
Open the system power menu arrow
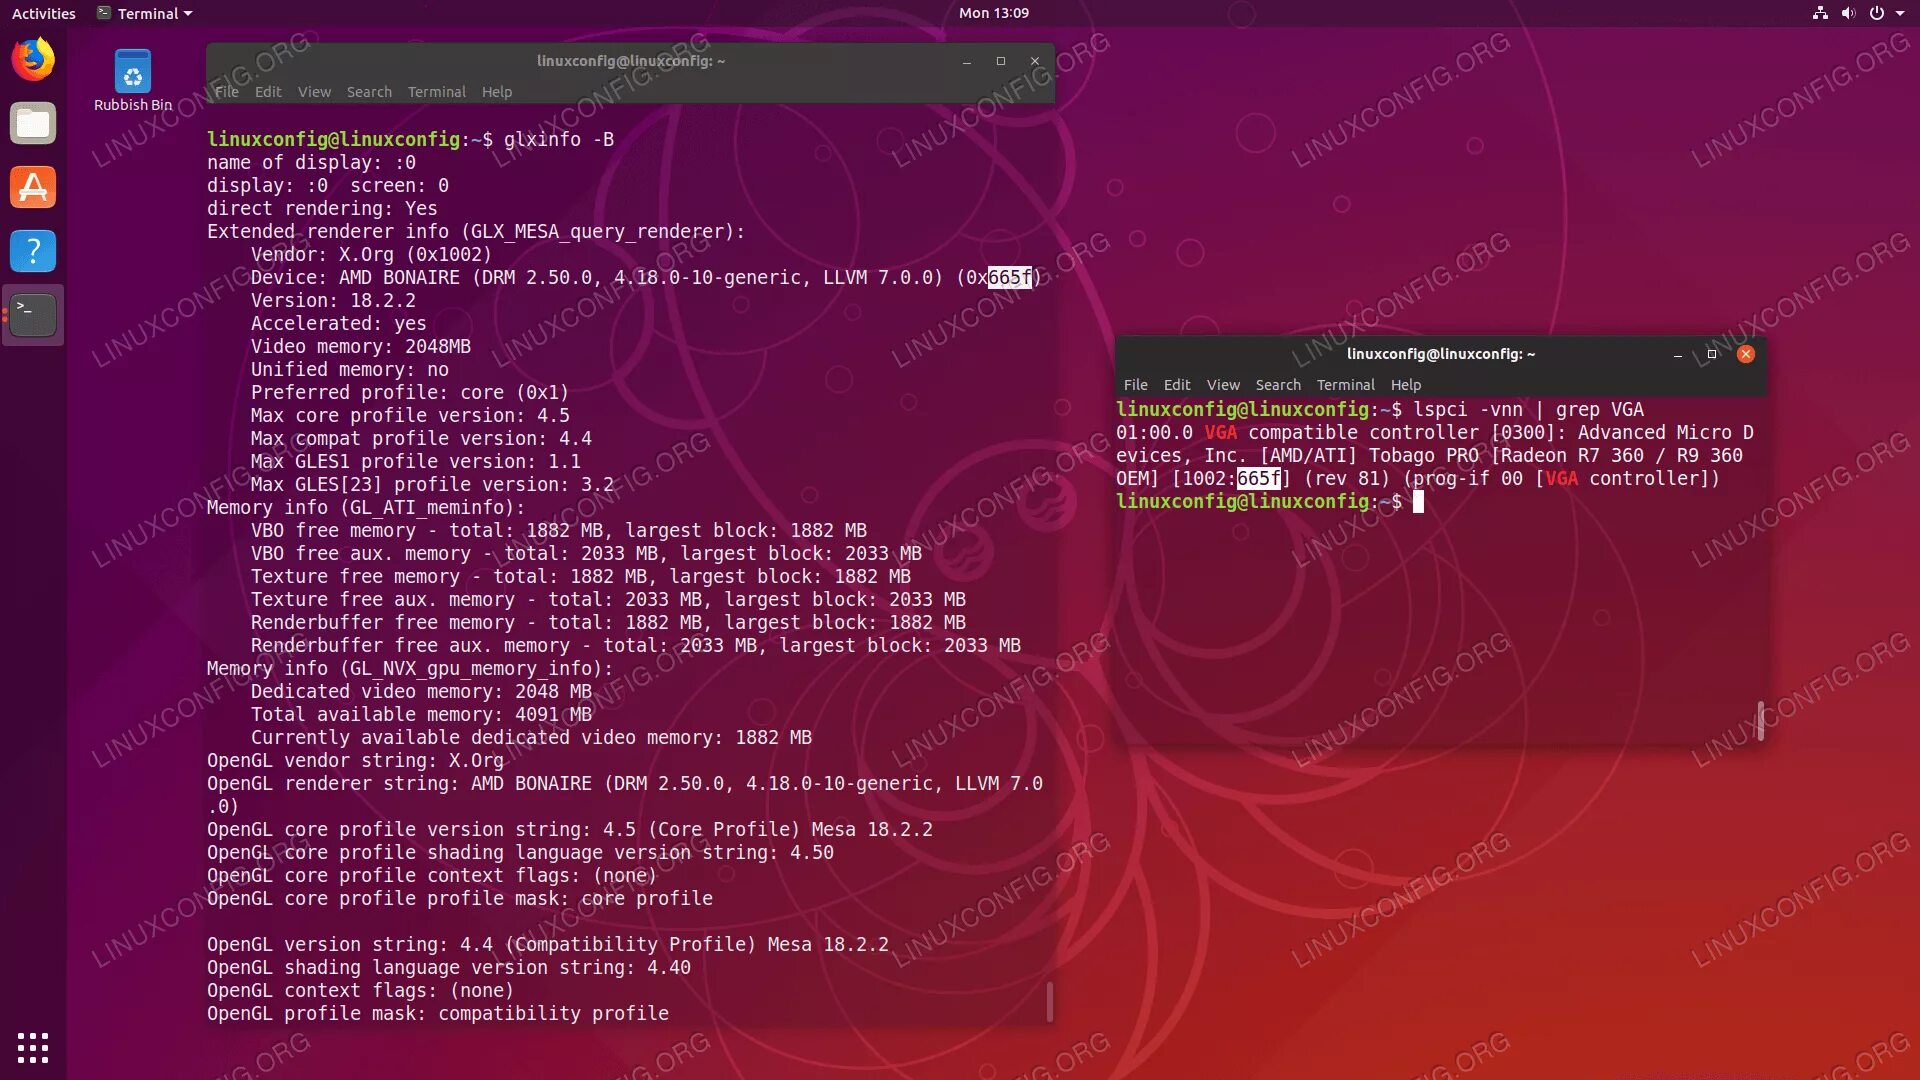click(x=1900, y=13)
